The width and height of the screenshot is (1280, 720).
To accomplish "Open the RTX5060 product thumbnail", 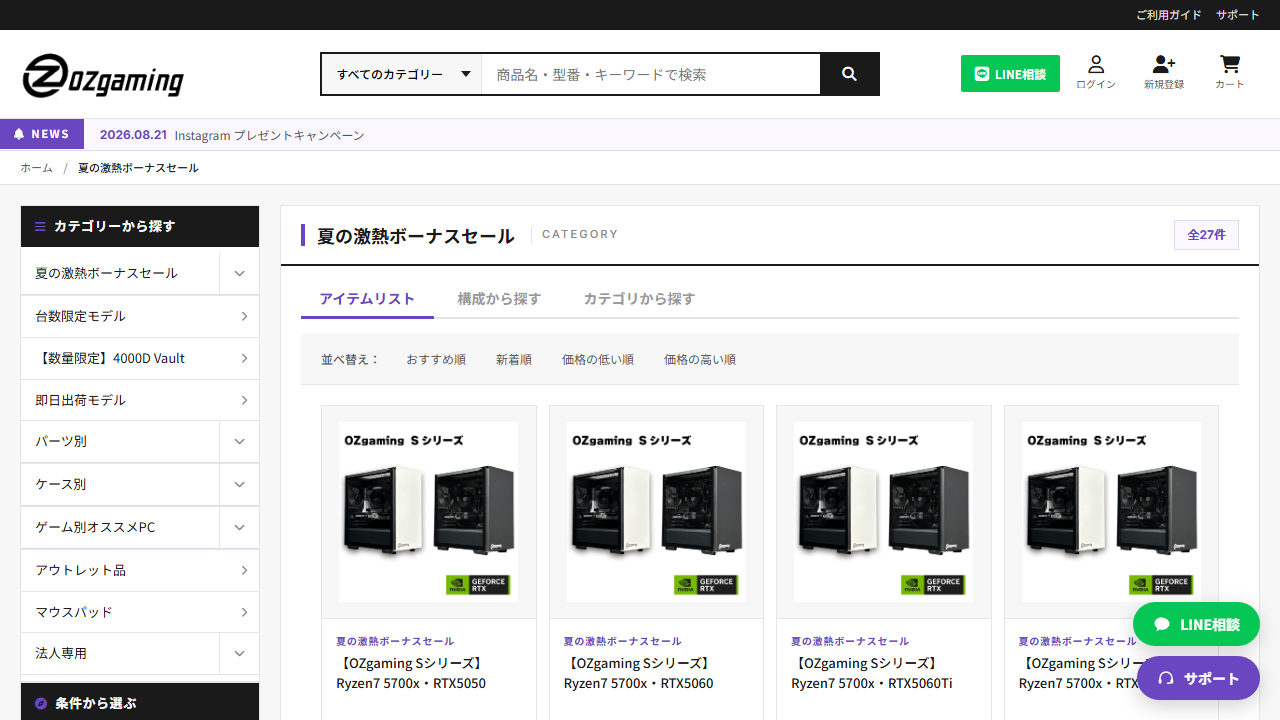I will (656, 512).
